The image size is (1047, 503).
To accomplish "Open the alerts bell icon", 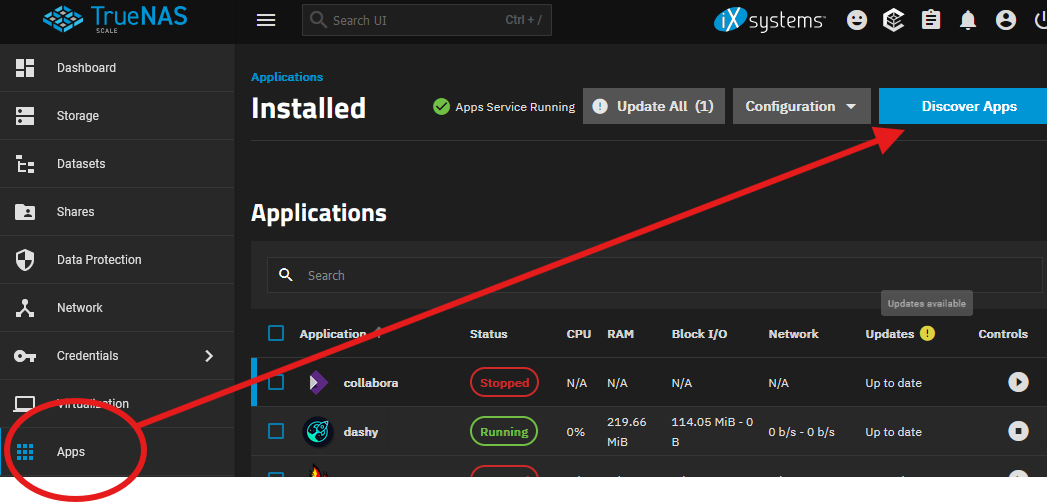I will 968,21.
